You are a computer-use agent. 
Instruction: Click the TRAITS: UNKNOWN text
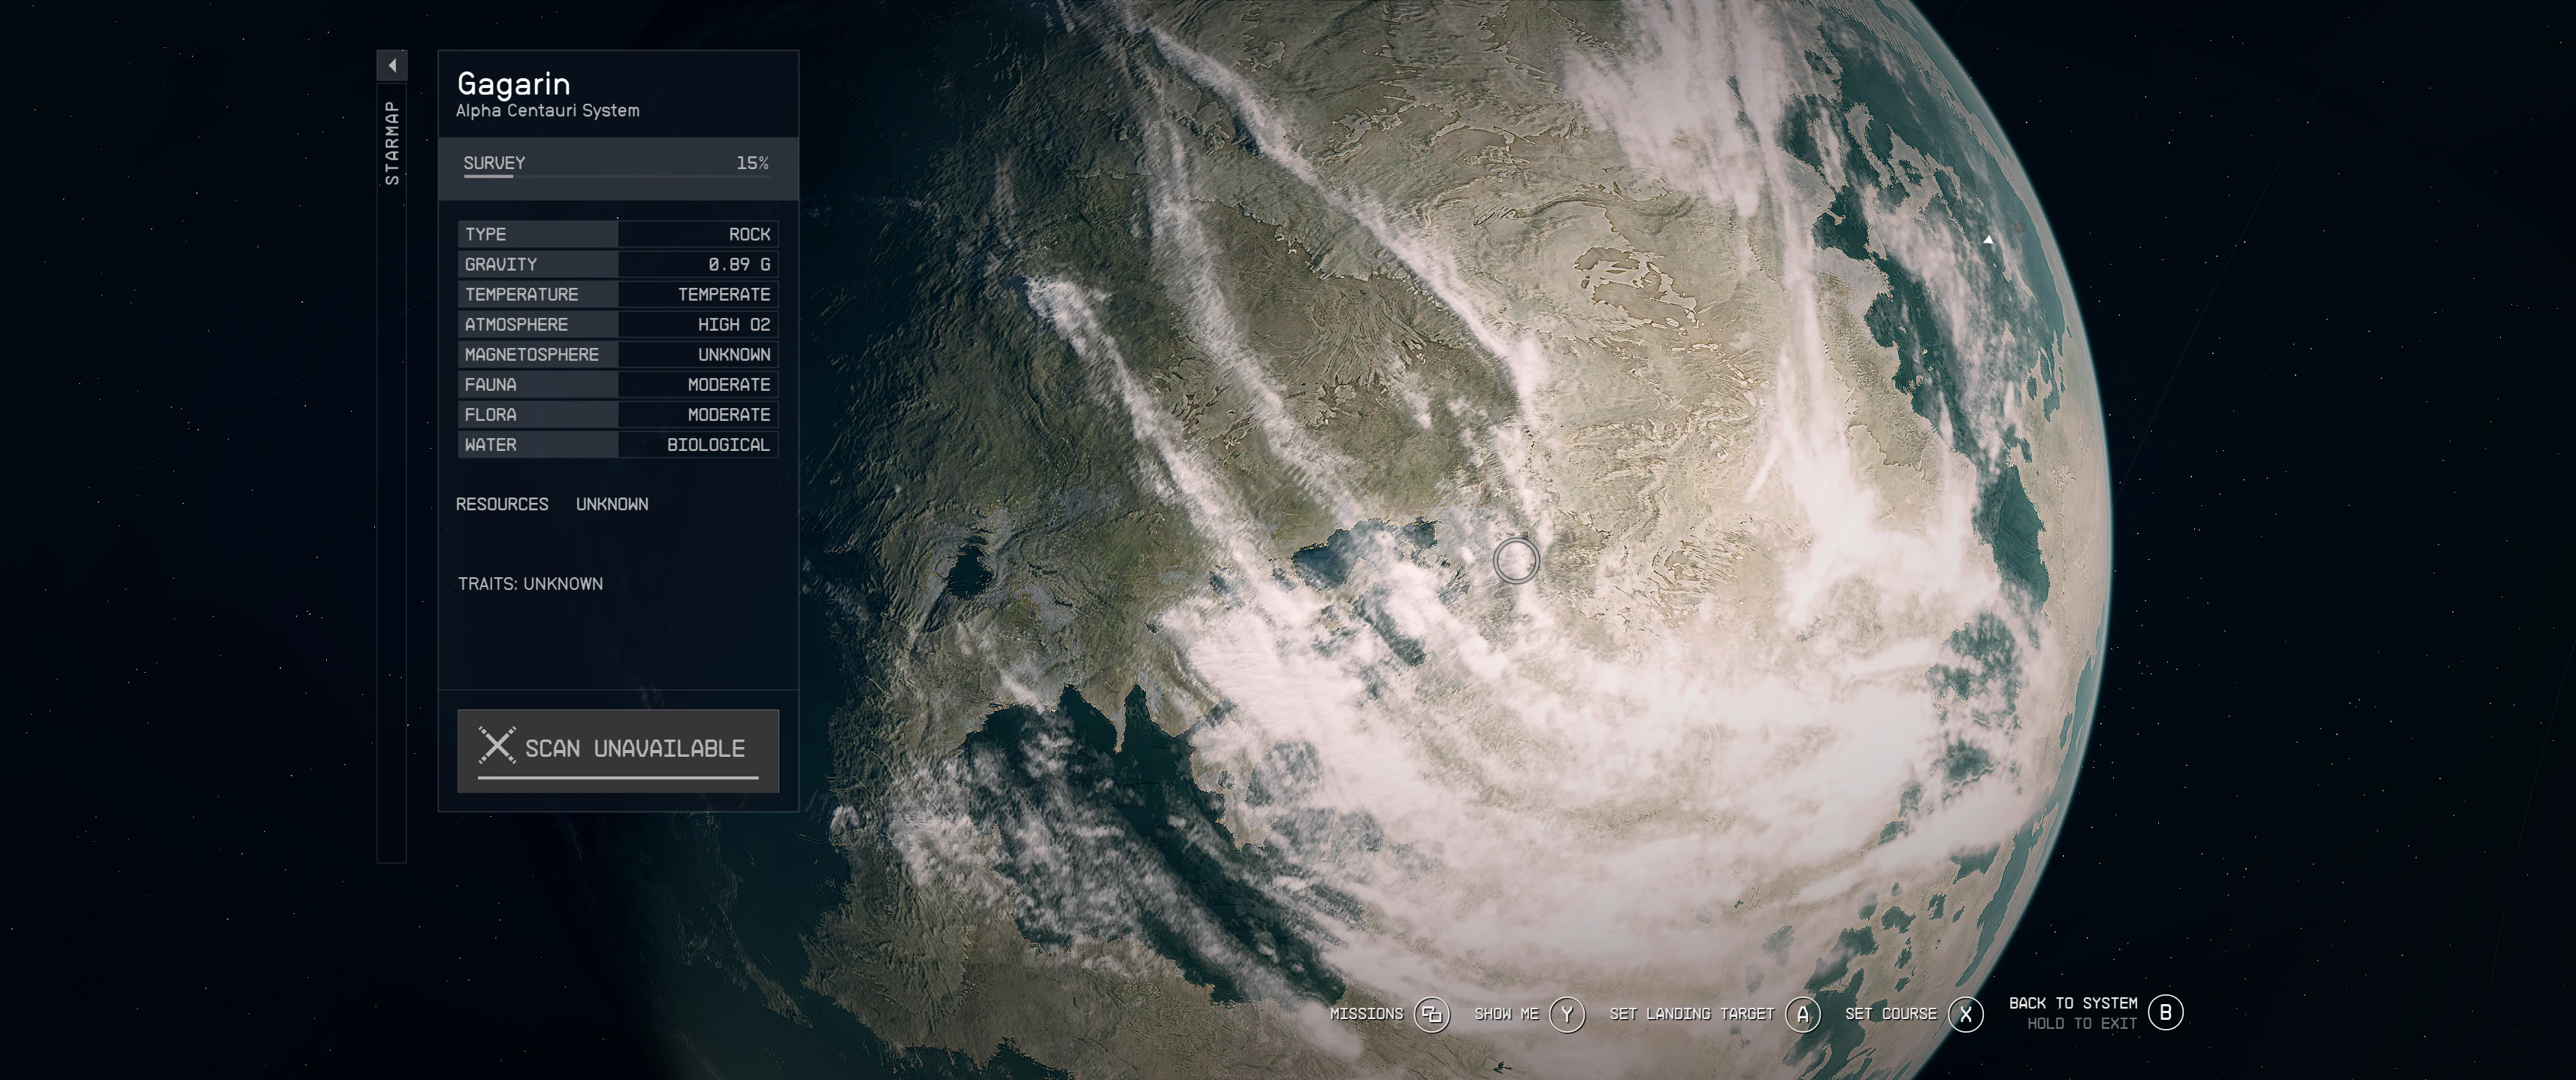[x=531, y=584]
